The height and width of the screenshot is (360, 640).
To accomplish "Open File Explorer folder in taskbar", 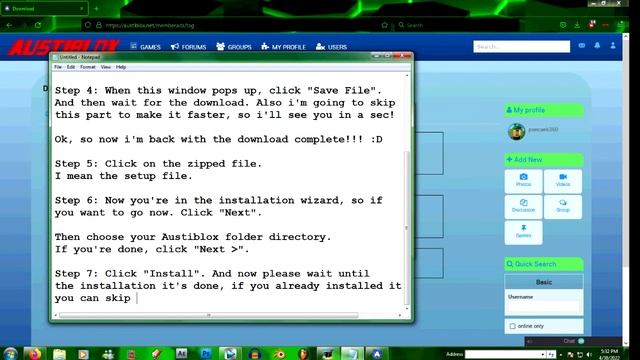I will point(59,353).
